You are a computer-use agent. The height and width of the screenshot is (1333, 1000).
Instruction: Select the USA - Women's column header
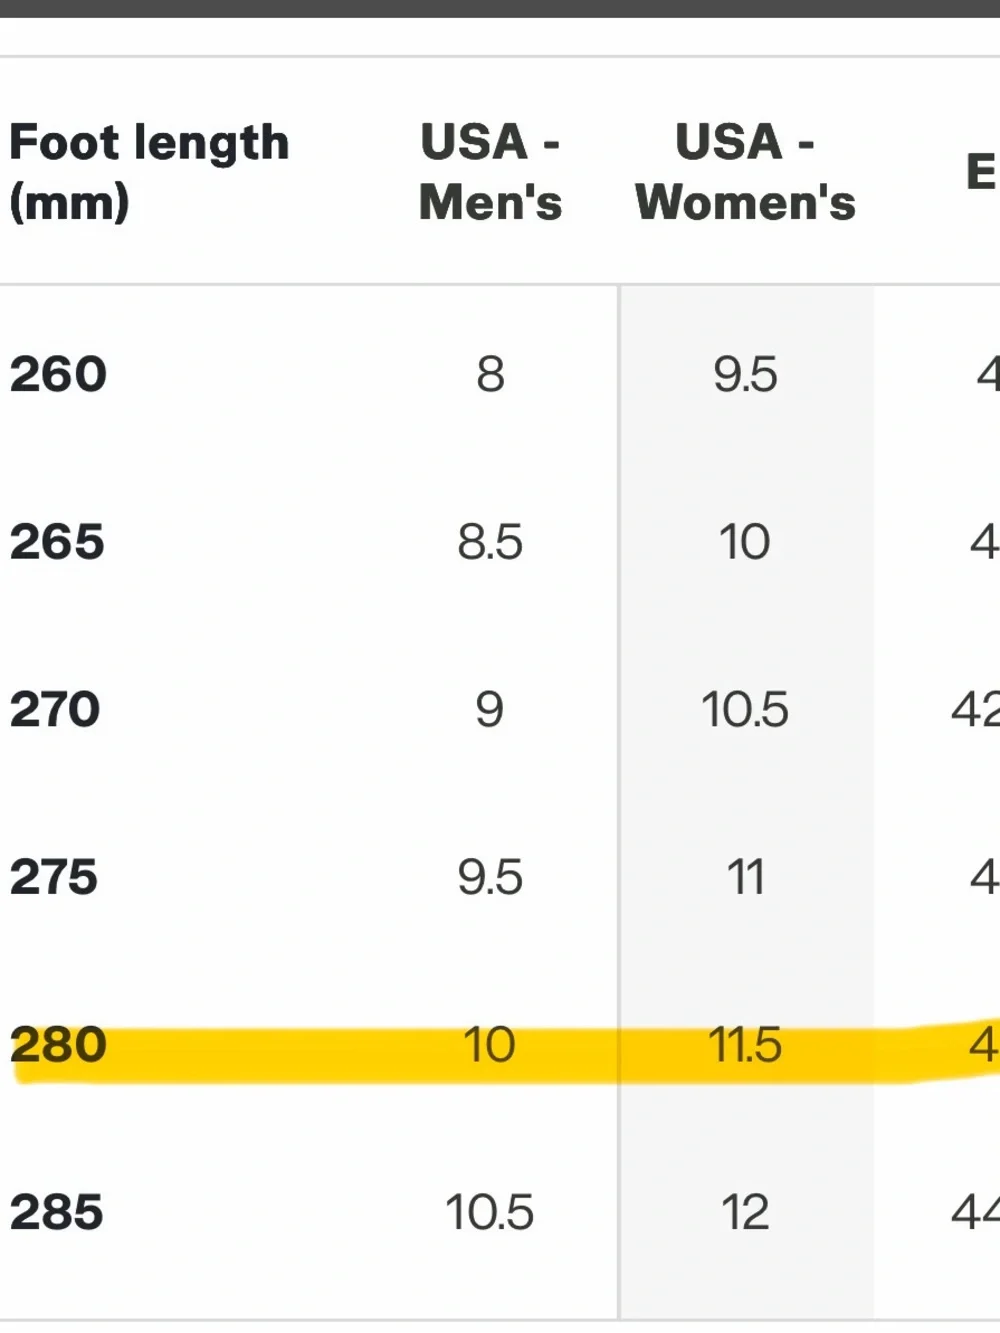tap(745, 172)
